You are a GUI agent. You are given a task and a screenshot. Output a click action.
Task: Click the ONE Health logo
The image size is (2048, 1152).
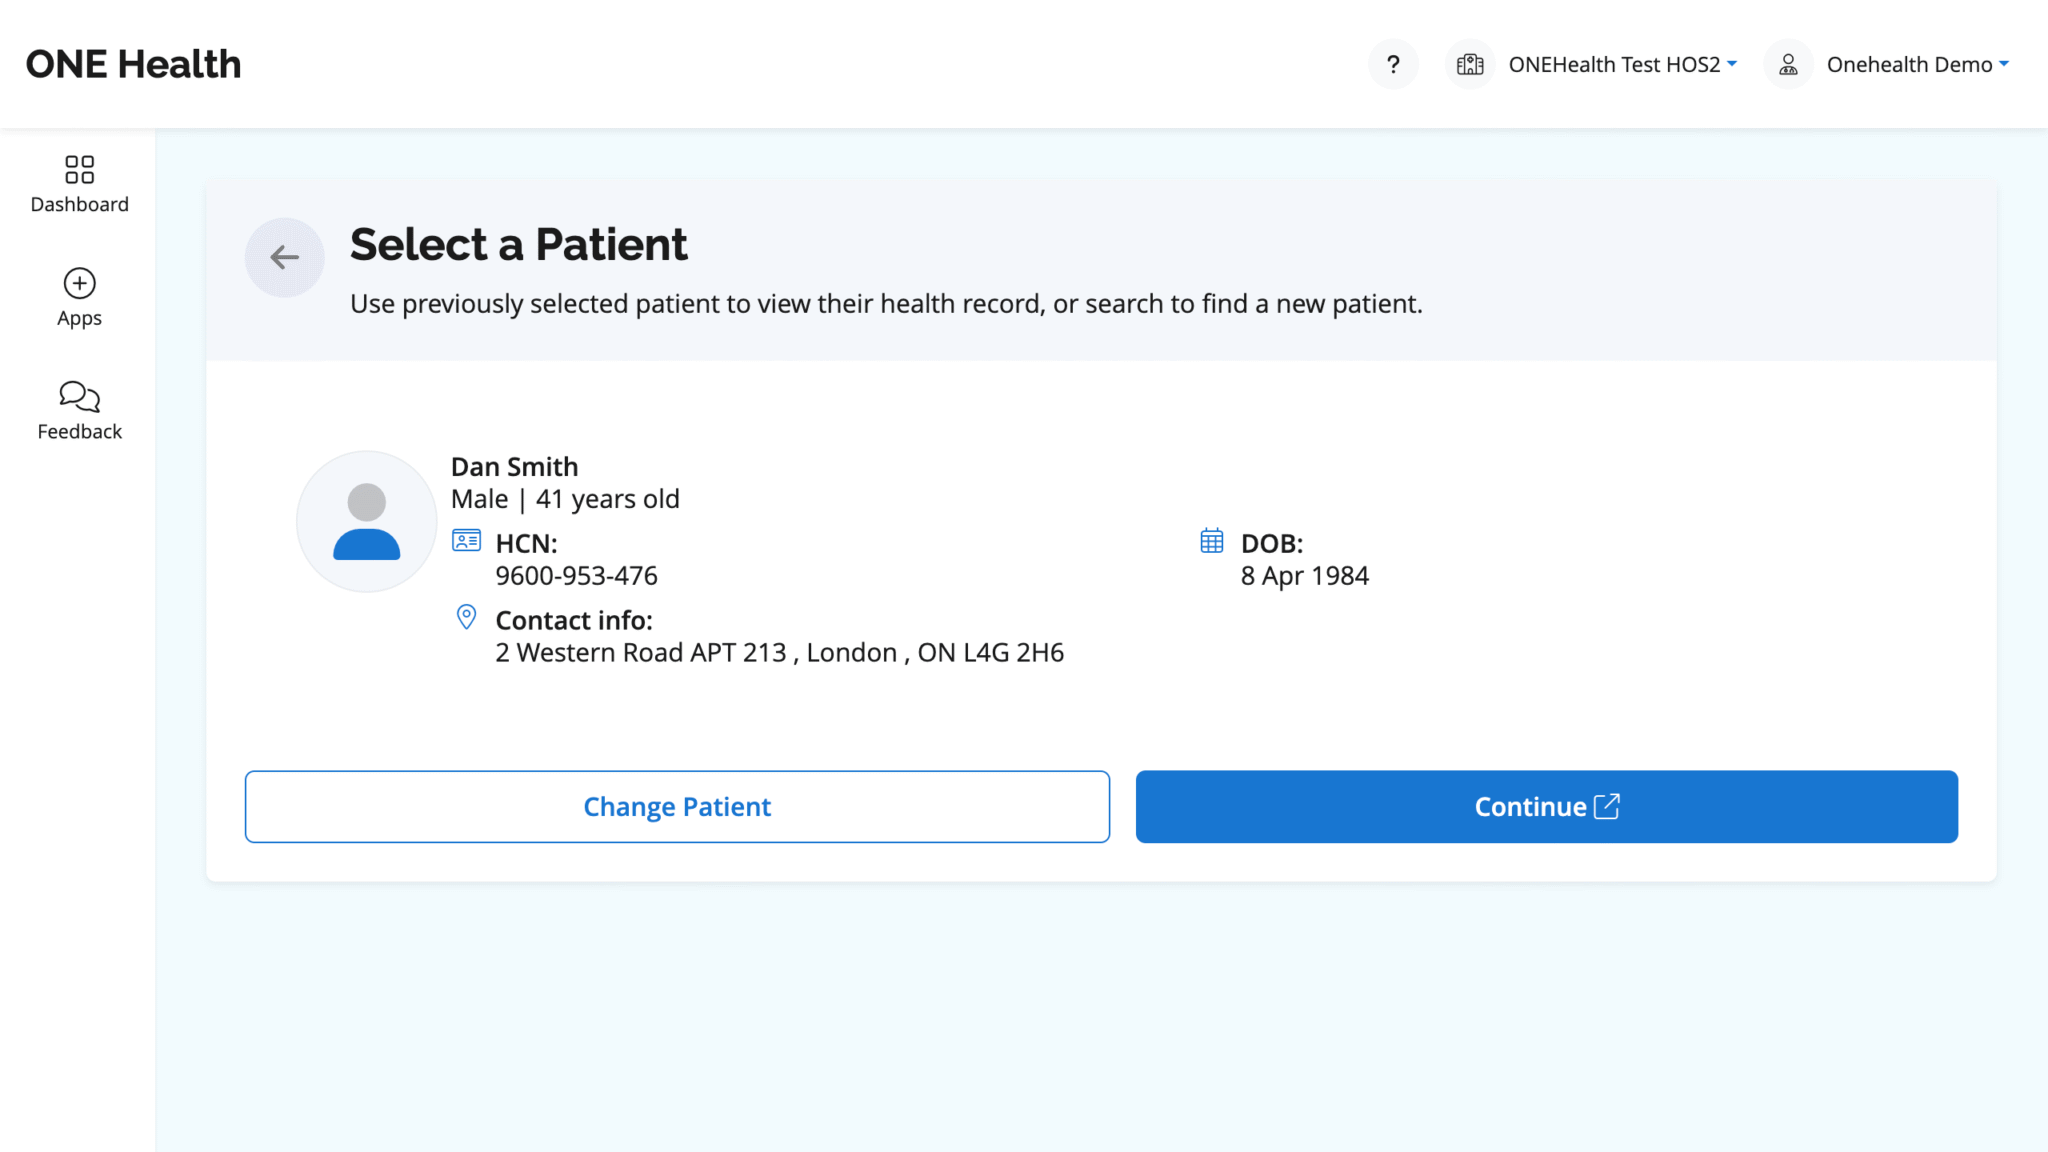[x=133, y=64]
